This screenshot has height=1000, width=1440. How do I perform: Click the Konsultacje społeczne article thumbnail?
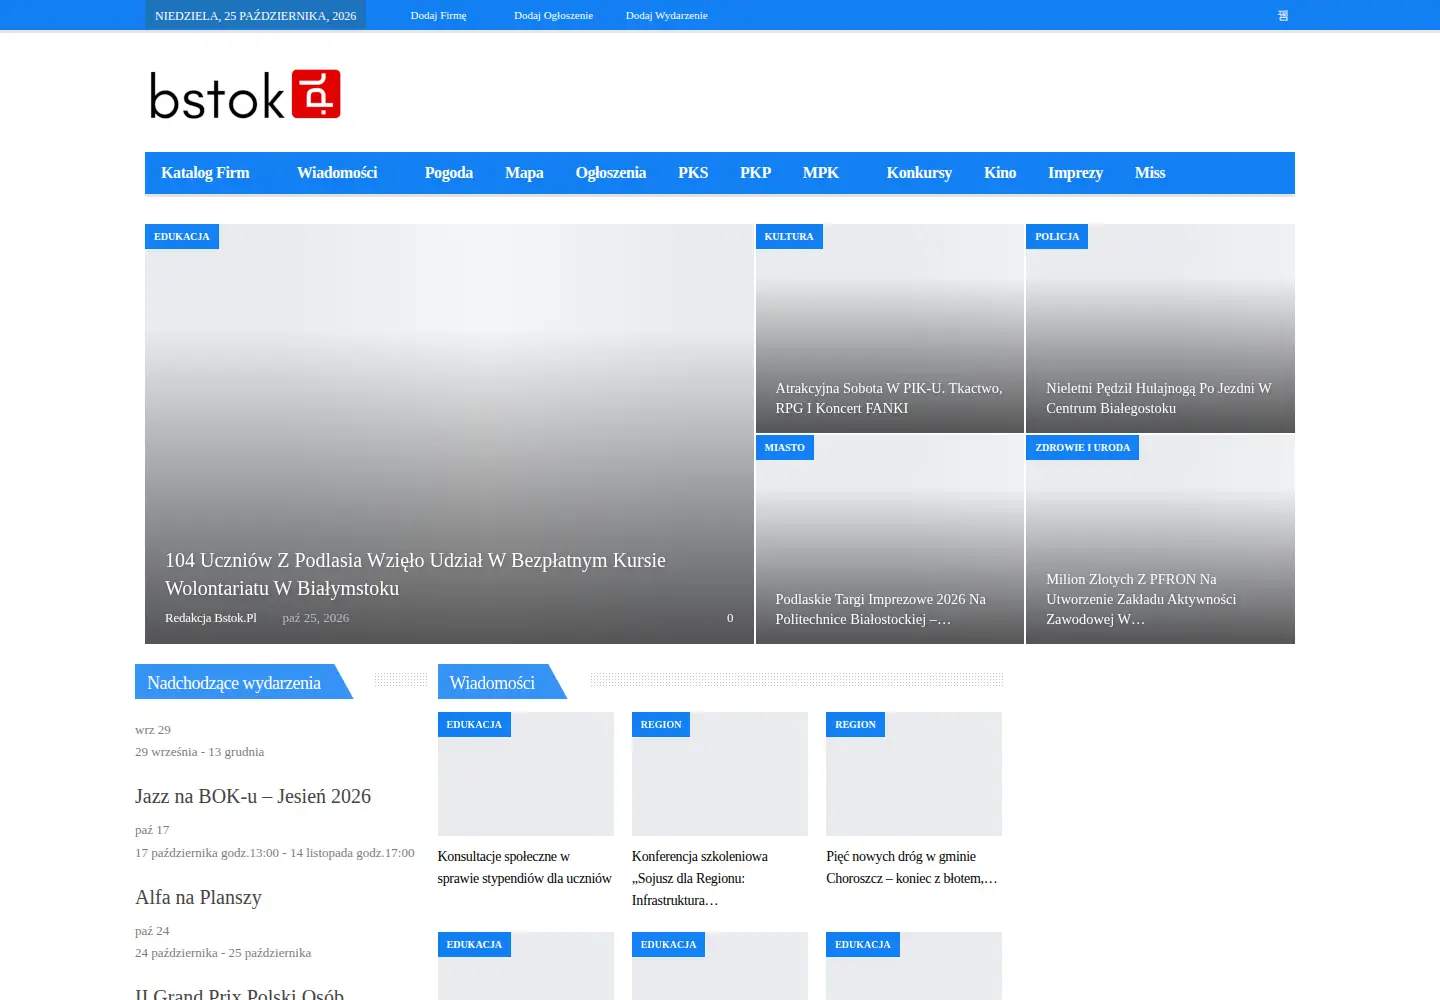pos(526,774)
